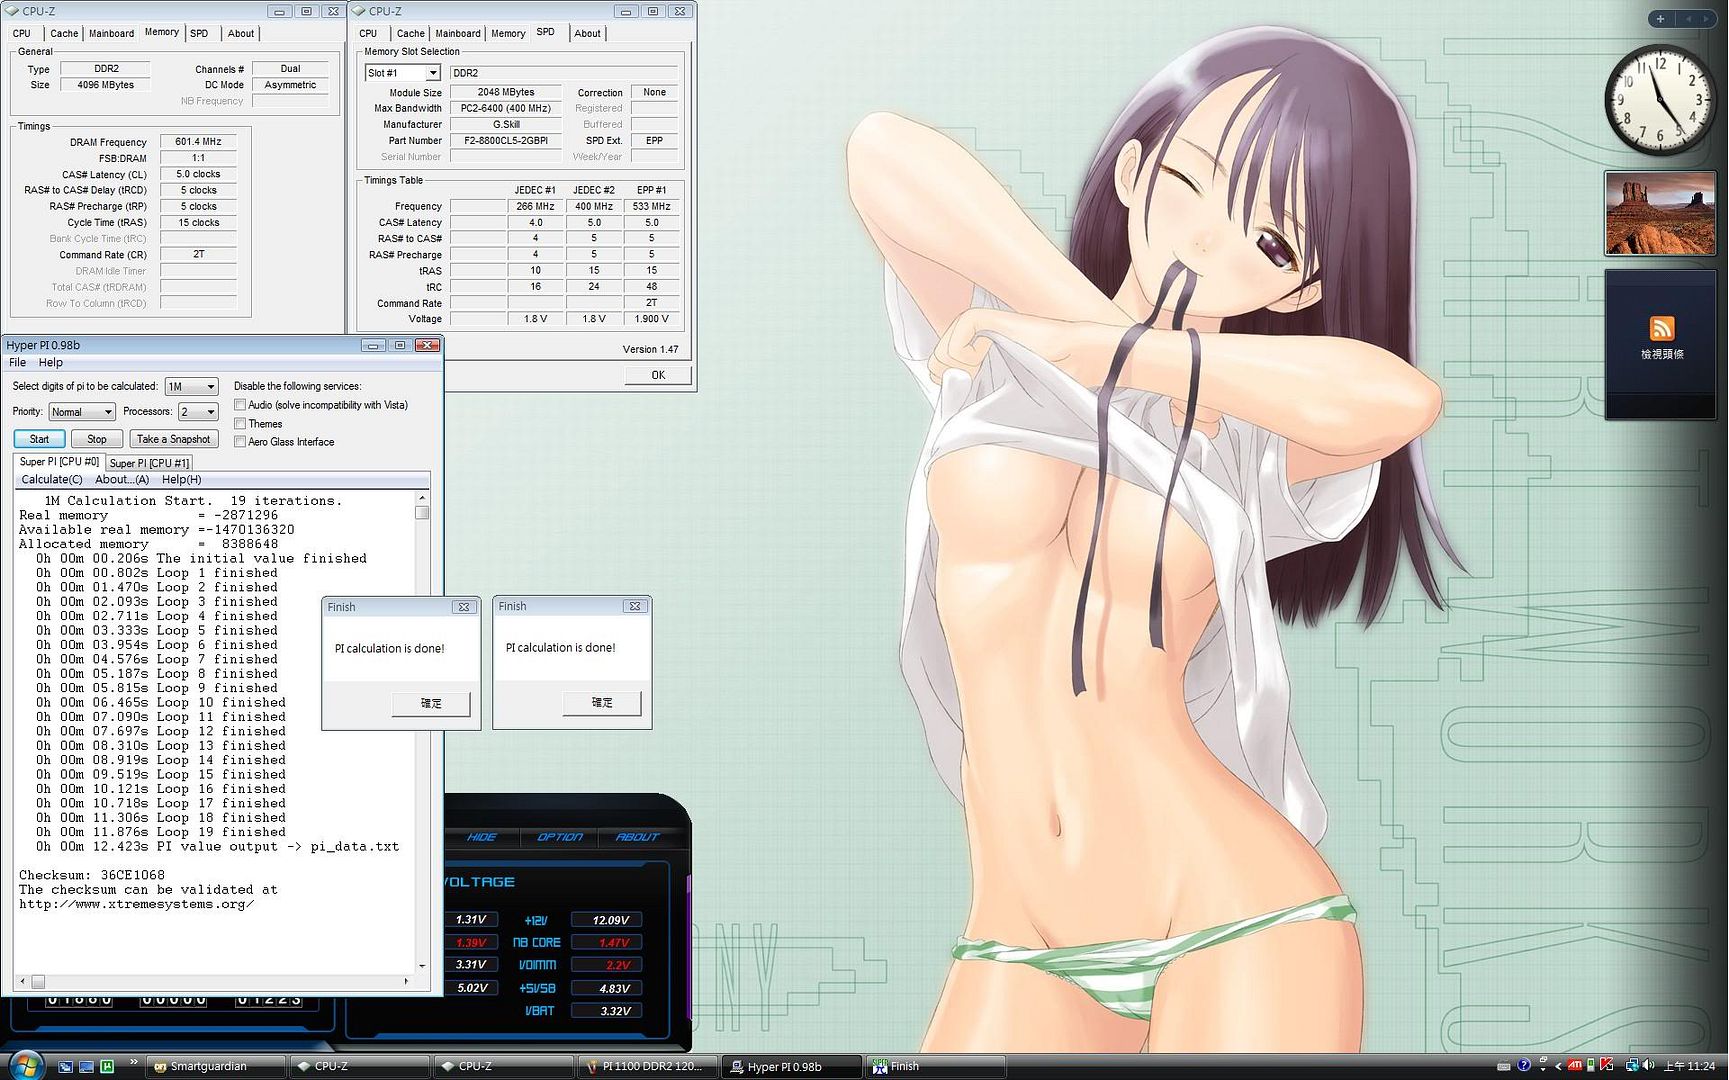This screenshot has width=1729, height=1080.
Task: Click the Windows Start orb
Action: (x=26, y=1065)
